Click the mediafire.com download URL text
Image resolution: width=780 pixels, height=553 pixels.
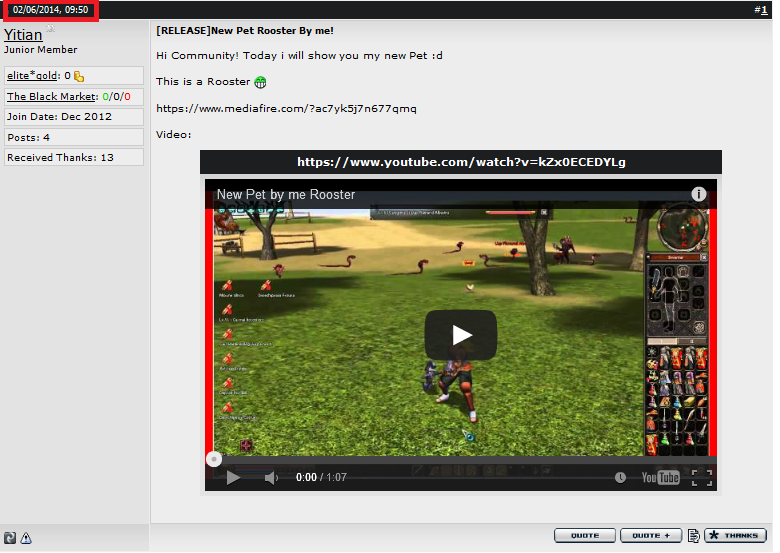tap(286, 108)
